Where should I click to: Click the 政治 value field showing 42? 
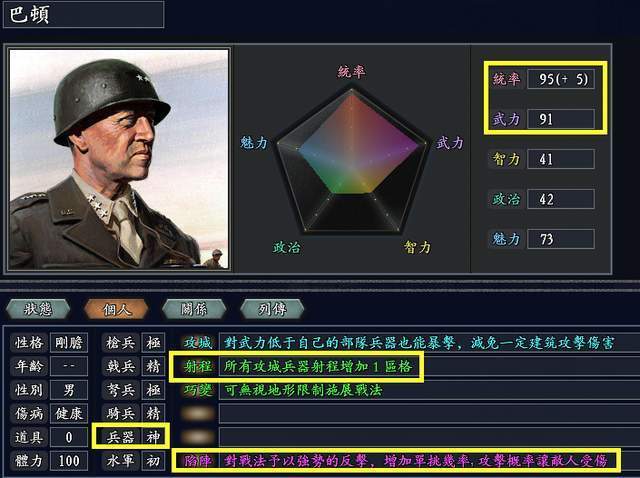[x=560, y=199]
